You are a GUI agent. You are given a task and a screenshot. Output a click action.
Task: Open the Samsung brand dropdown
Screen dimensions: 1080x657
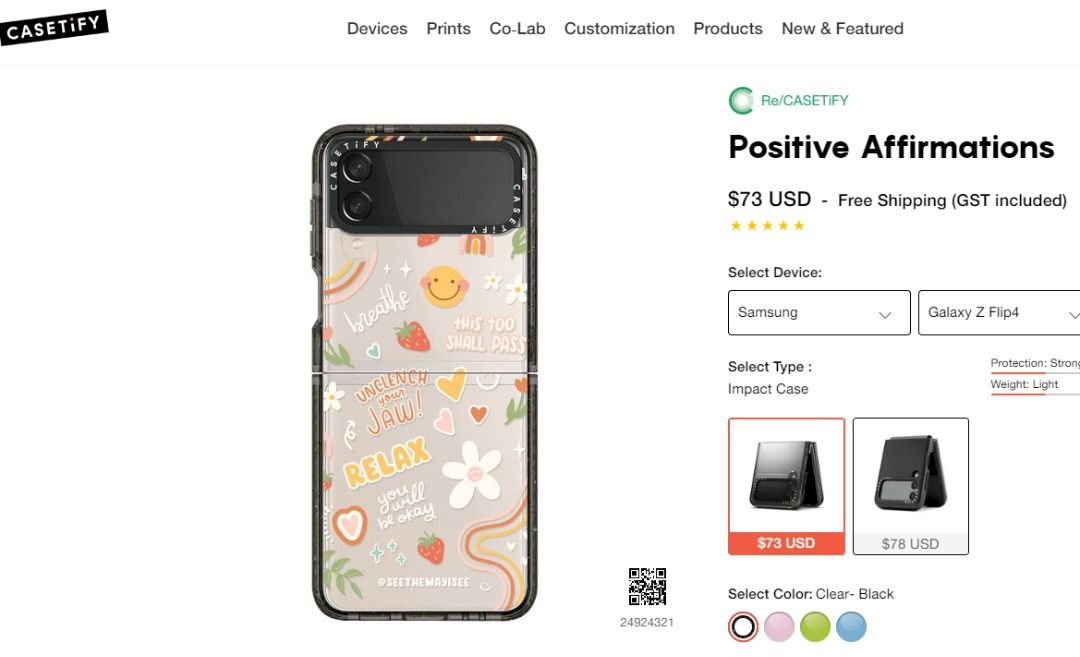pyautogui.click(x=818, y=313)
